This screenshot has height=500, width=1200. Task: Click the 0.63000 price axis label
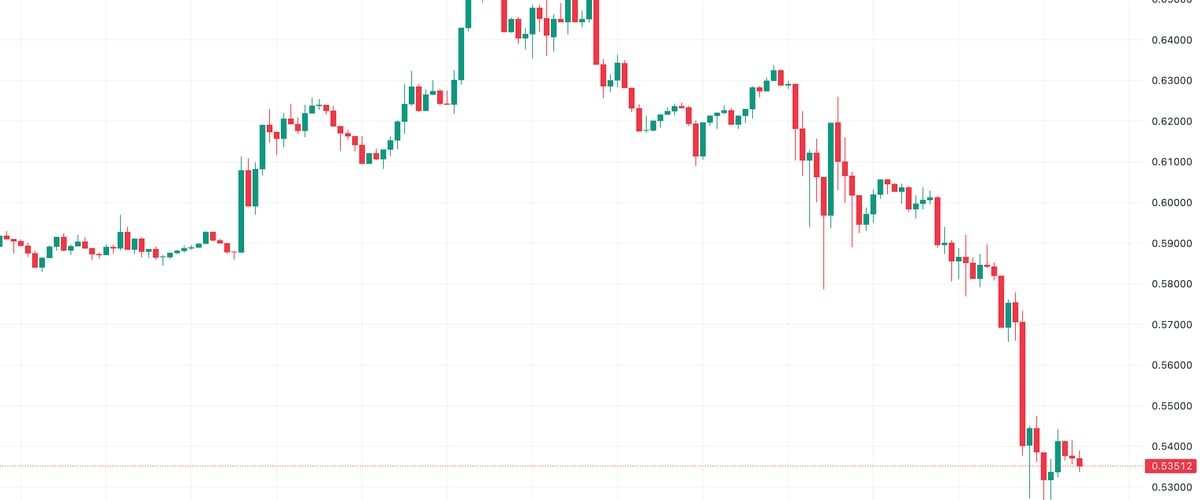[1171, 80]
